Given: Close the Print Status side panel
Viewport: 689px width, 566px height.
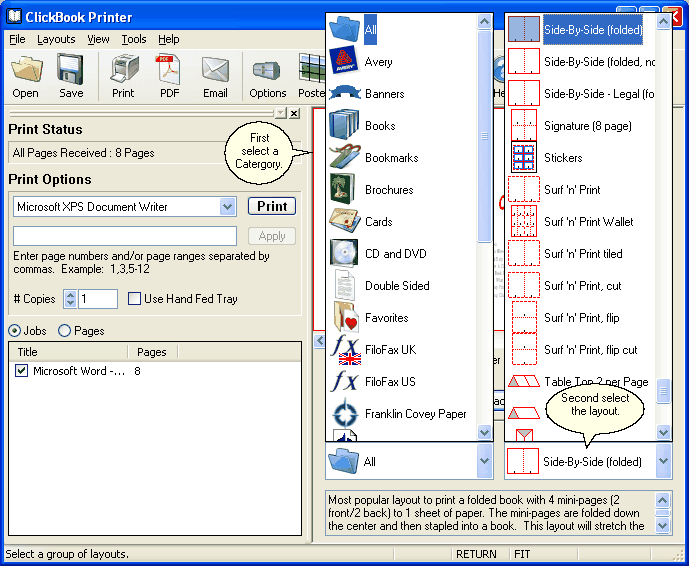Looking at the screenshot, I should (294, 113).
